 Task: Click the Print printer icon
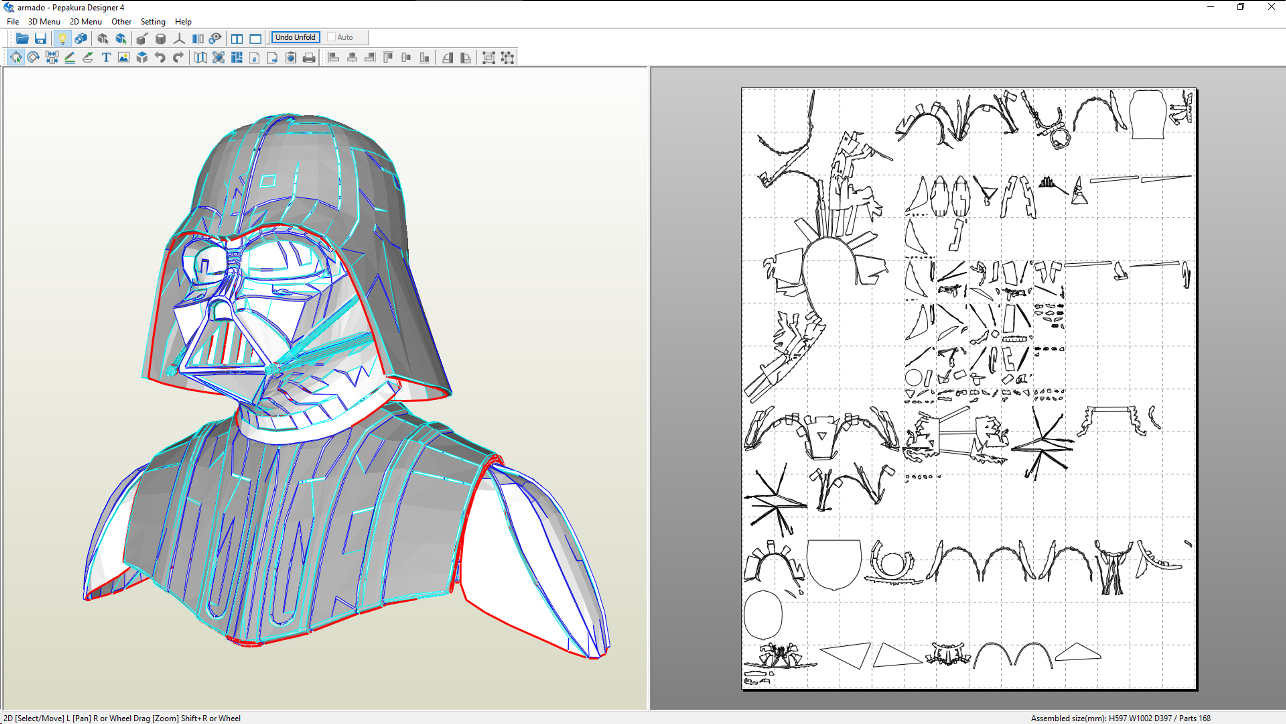[x=309, y=57]
